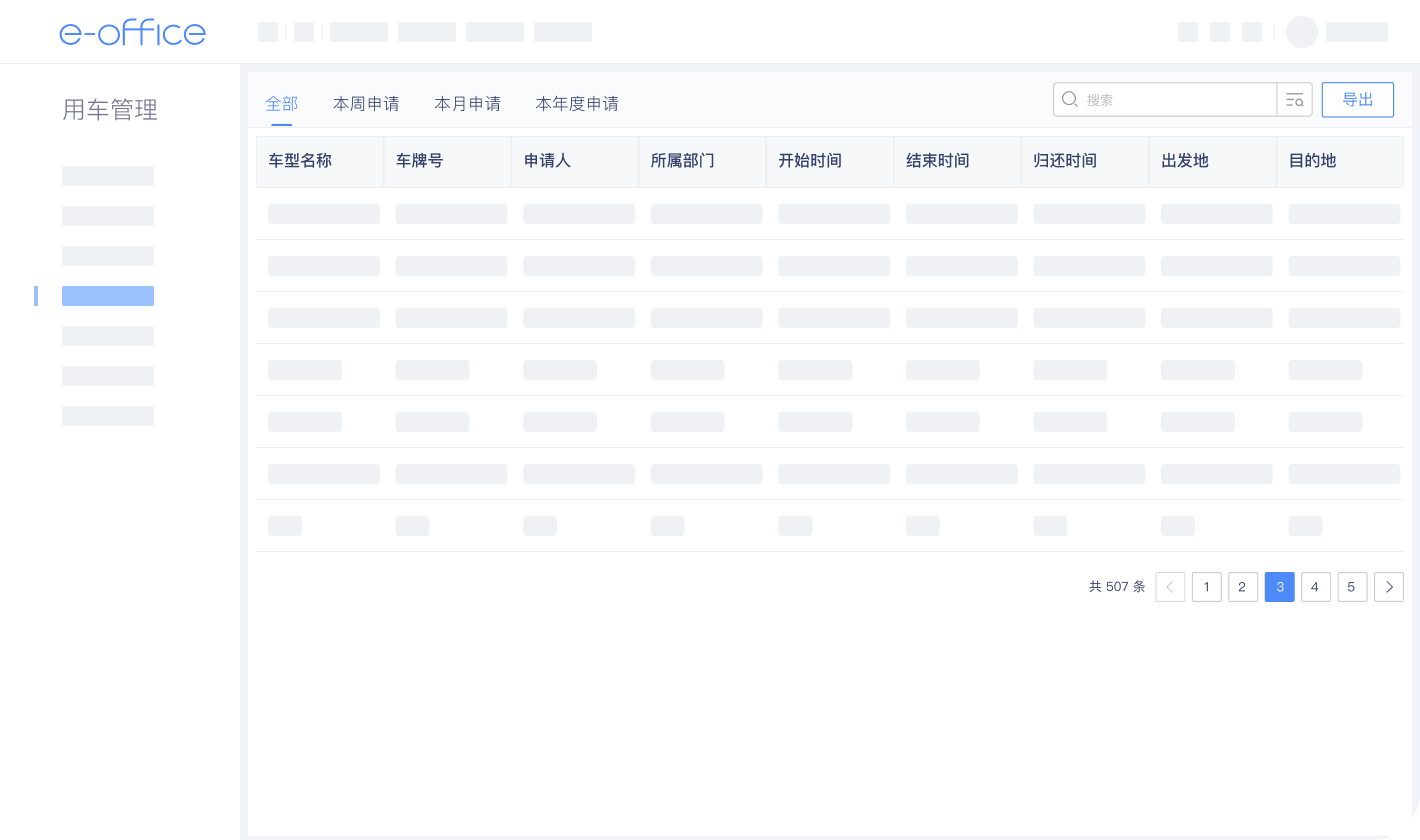Image resolution: width=1420 pixels, height=840 pixels.
Task: Open the advanced search filter icon
Action: point(1295,100)
